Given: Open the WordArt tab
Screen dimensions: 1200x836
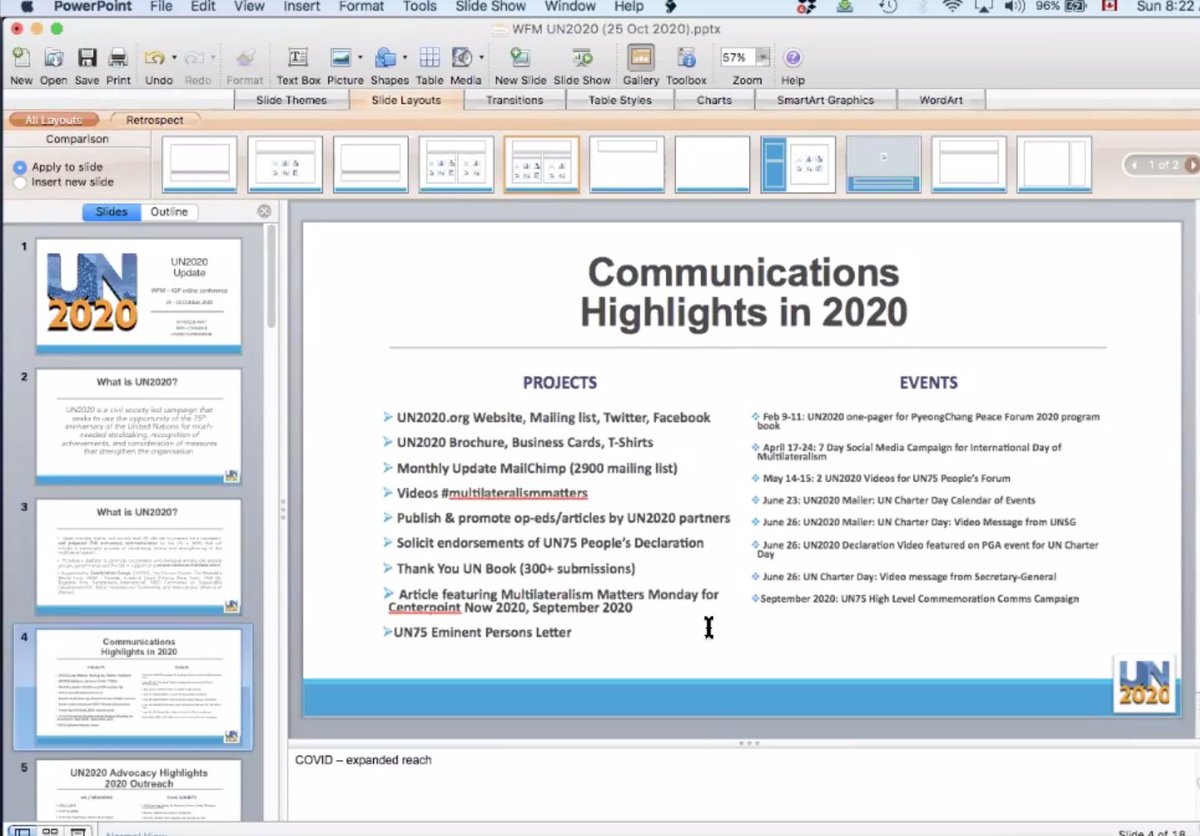Looking at the screenshot, I should pos(940,100).
